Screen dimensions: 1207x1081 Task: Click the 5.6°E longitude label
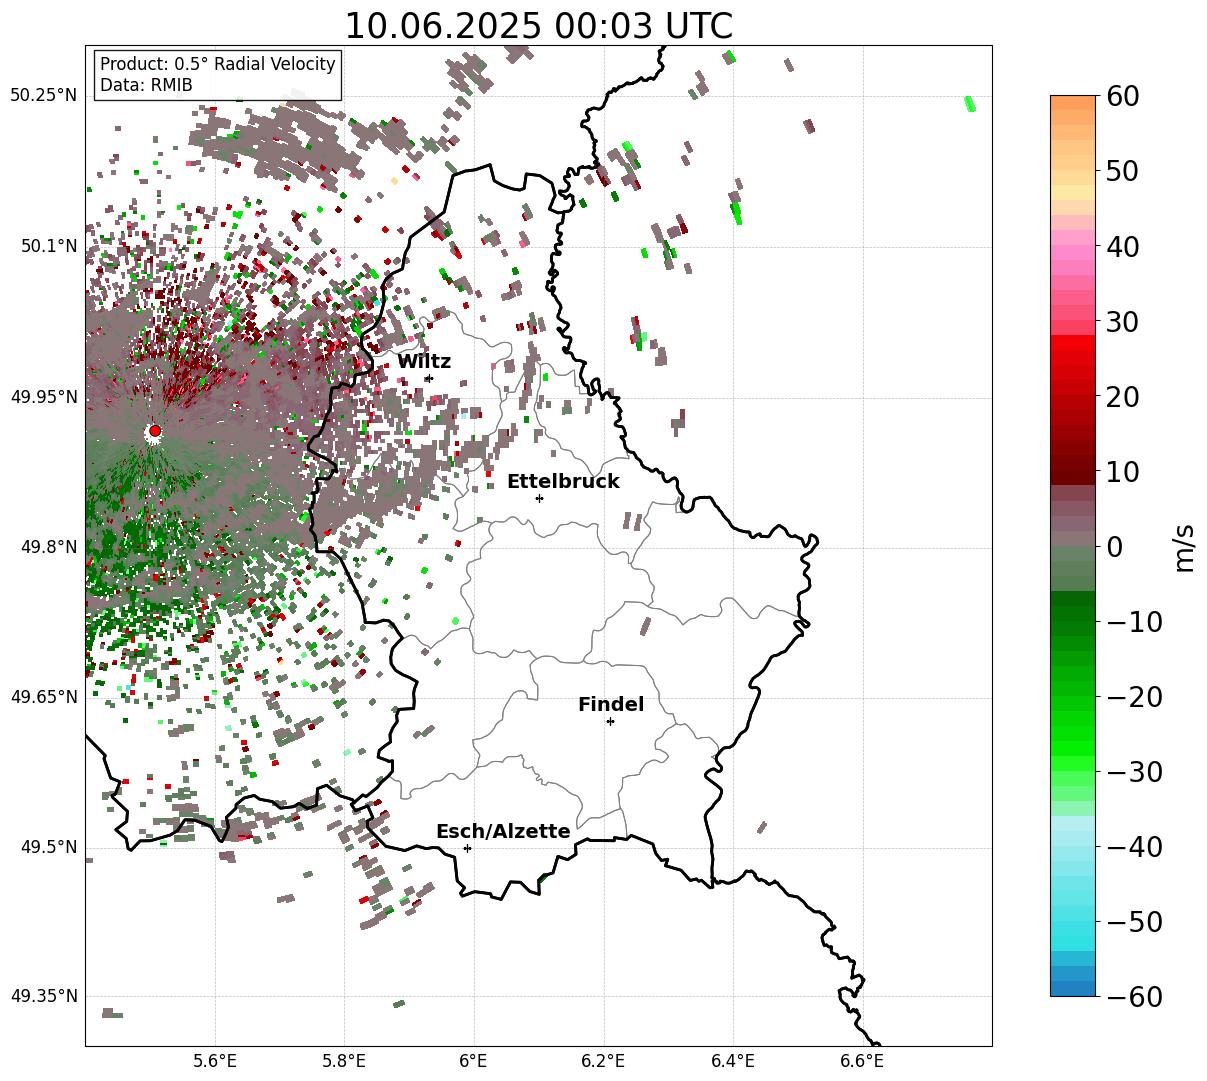tap(215, 1062)
